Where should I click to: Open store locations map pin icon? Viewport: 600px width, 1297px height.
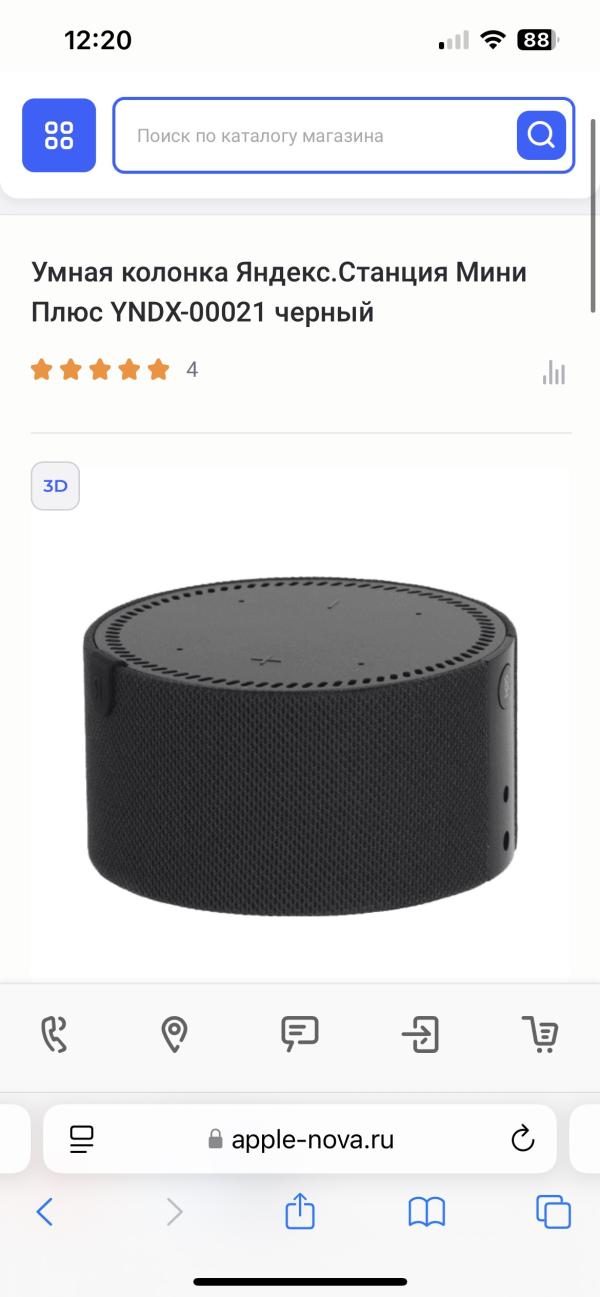(175, 1034)
